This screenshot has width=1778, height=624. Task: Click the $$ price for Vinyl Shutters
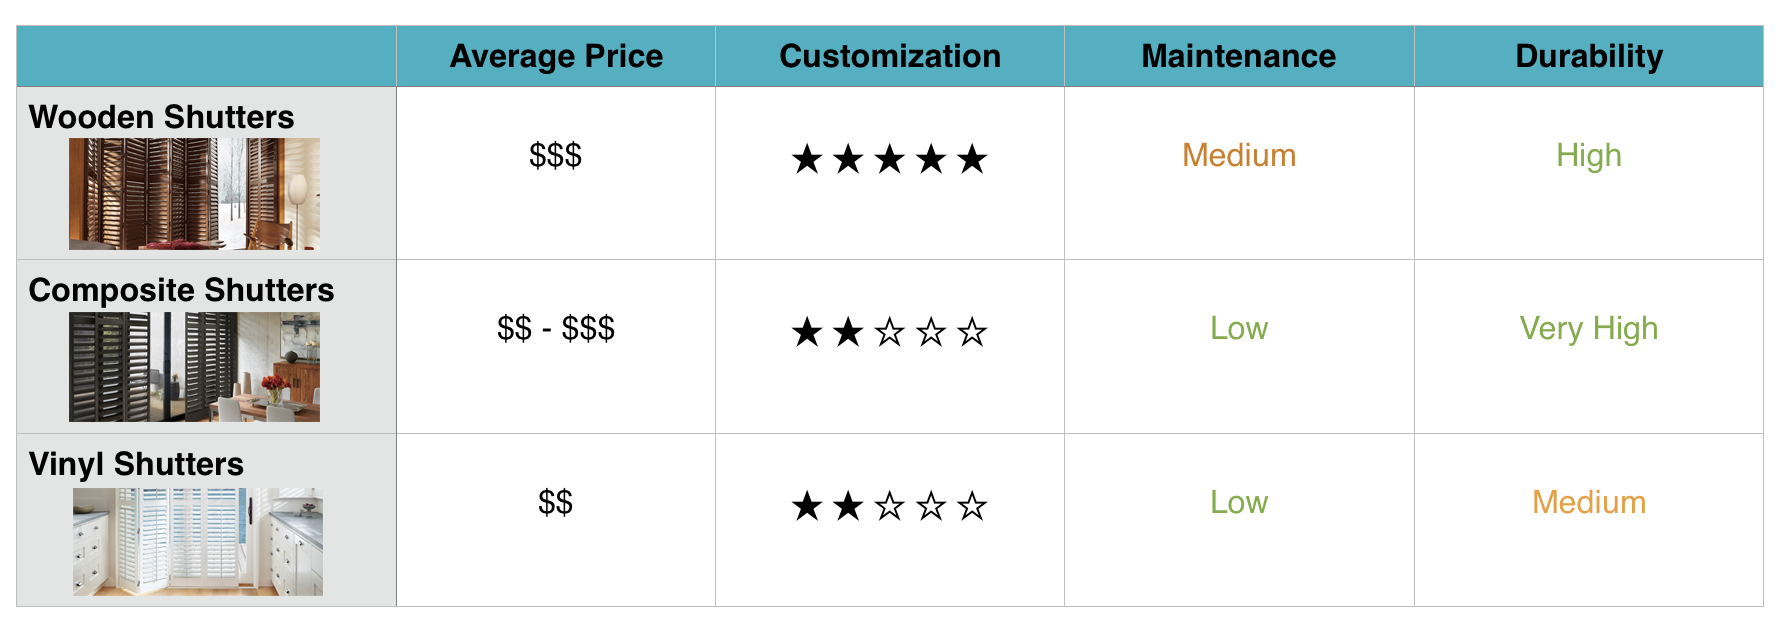[x=555, y=502]
